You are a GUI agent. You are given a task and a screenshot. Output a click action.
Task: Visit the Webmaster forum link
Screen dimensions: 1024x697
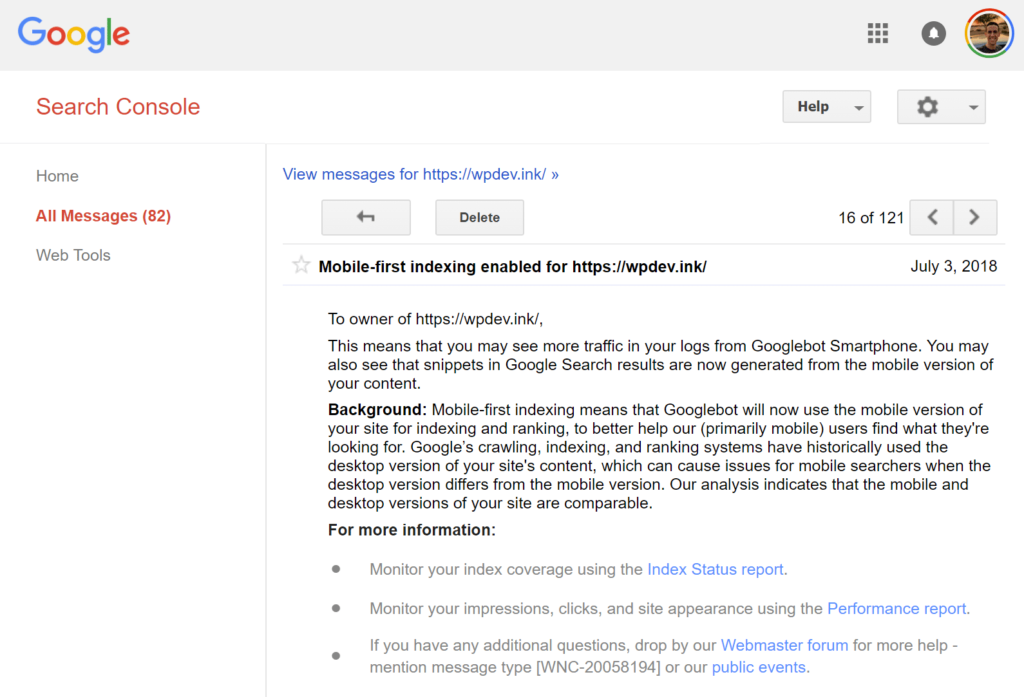(784, 645)
